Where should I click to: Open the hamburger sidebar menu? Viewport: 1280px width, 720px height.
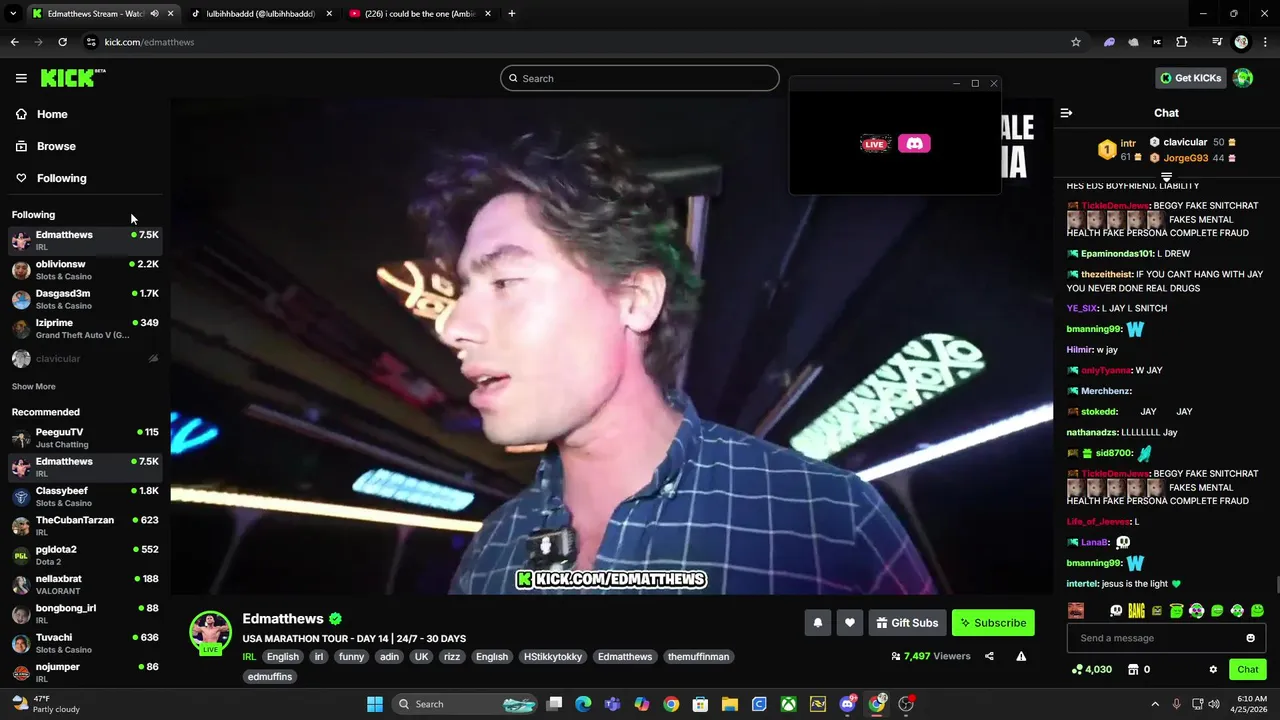click(x=21, y=78)
